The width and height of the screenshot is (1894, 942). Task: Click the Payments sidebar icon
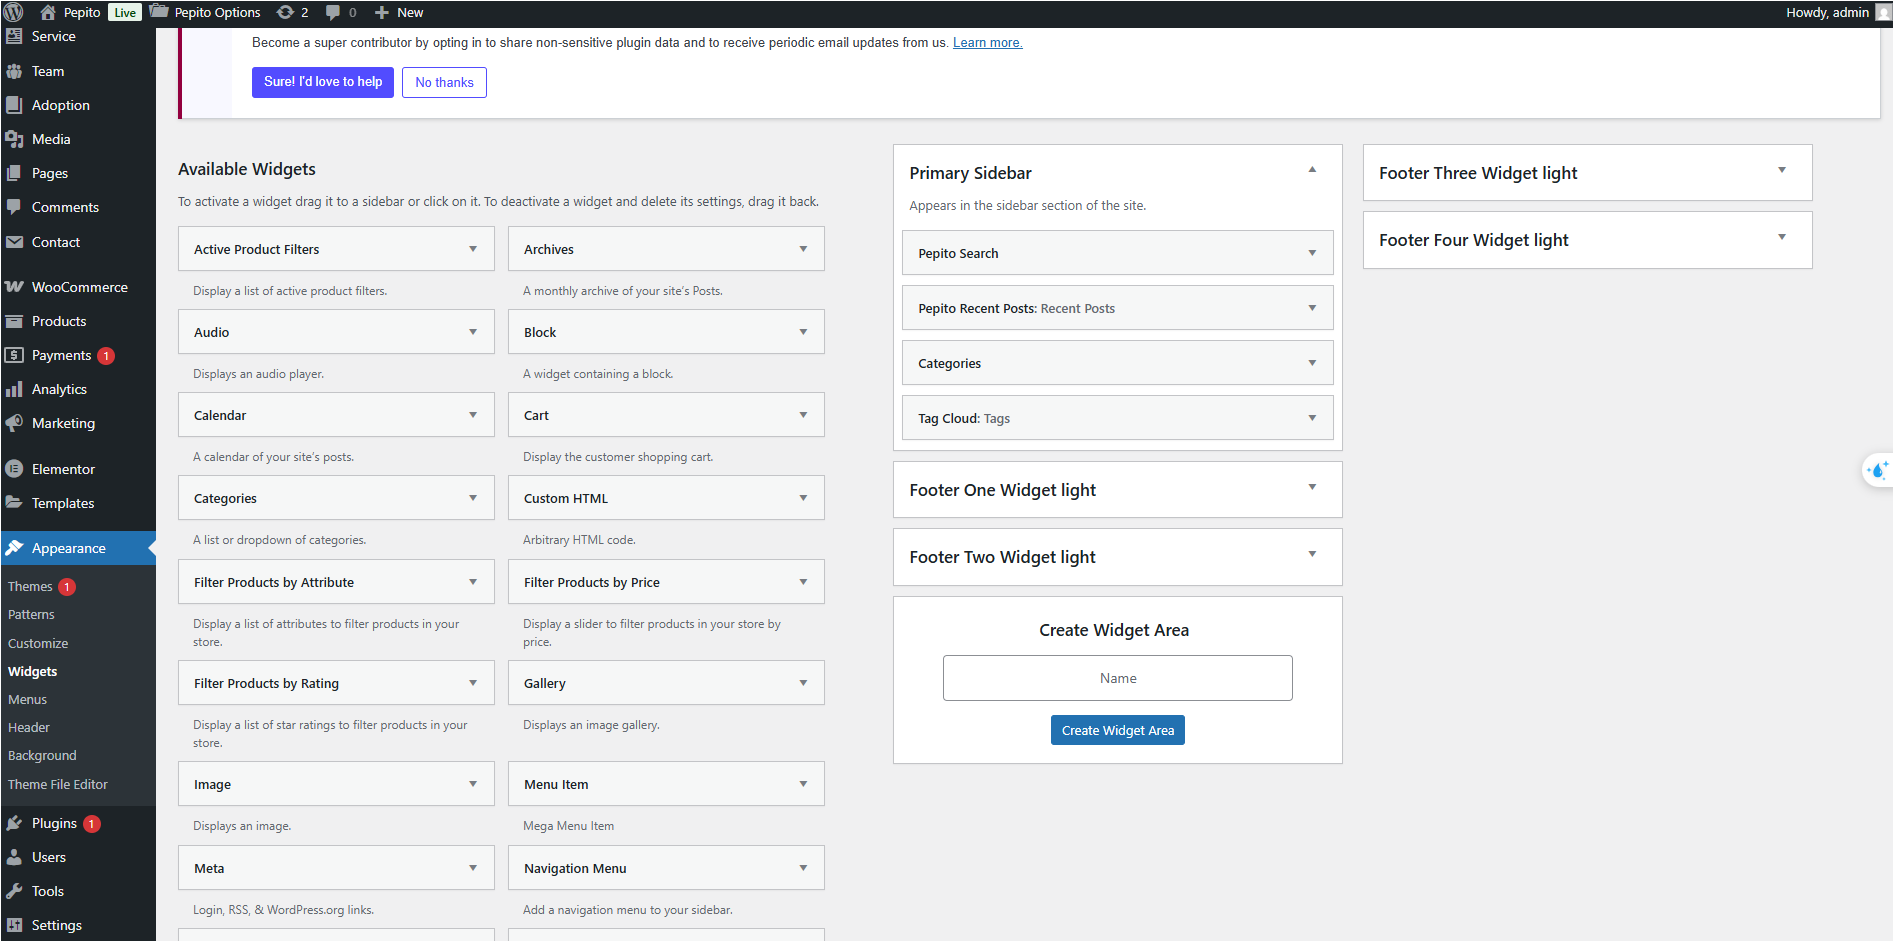pyautogui.click(x=14, y=355)
